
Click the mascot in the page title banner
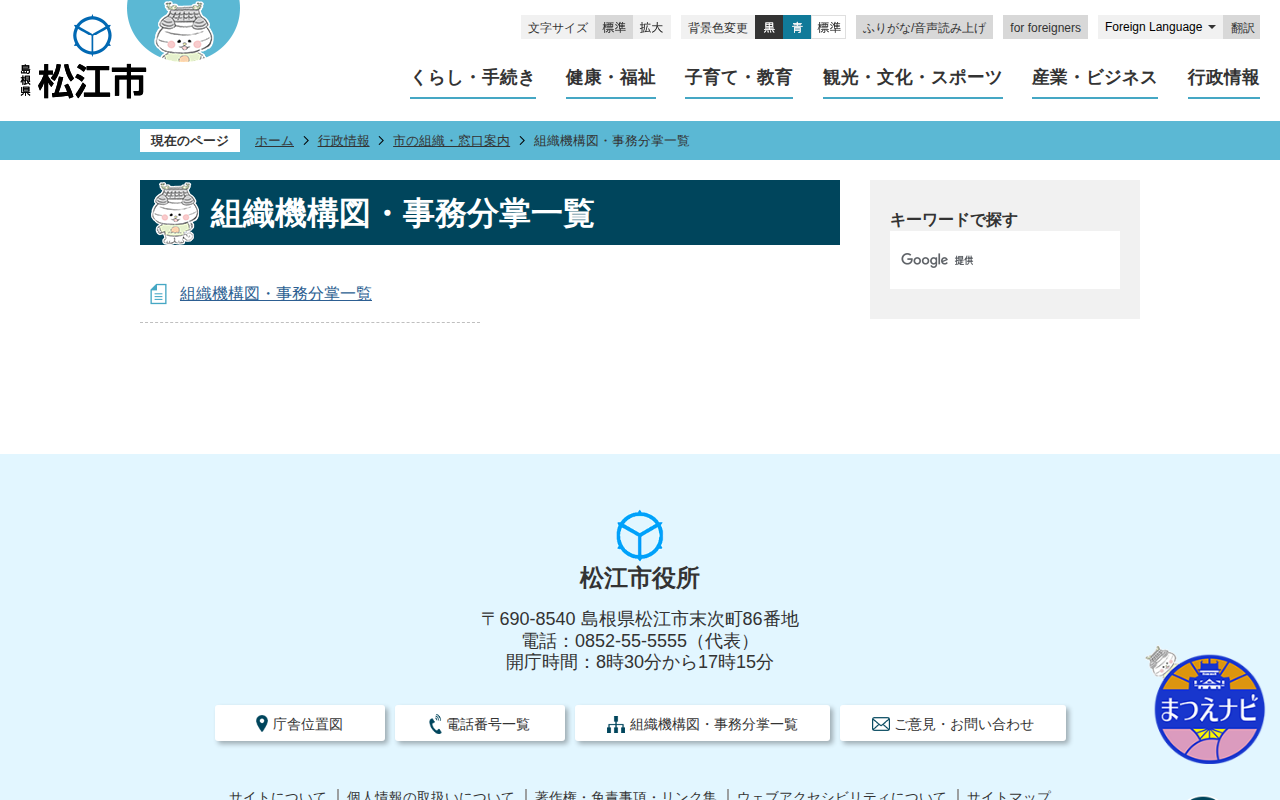175,213
